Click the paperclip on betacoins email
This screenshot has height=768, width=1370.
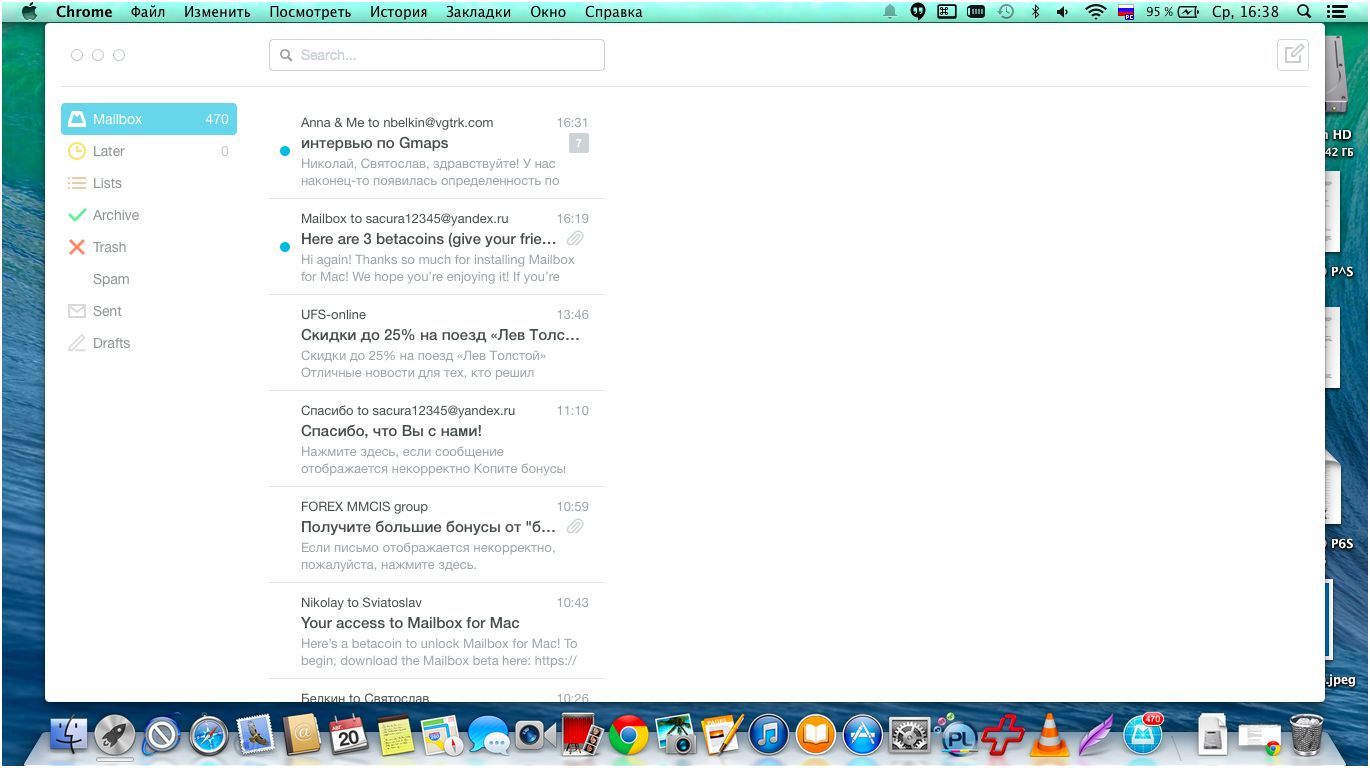point(575,239)
